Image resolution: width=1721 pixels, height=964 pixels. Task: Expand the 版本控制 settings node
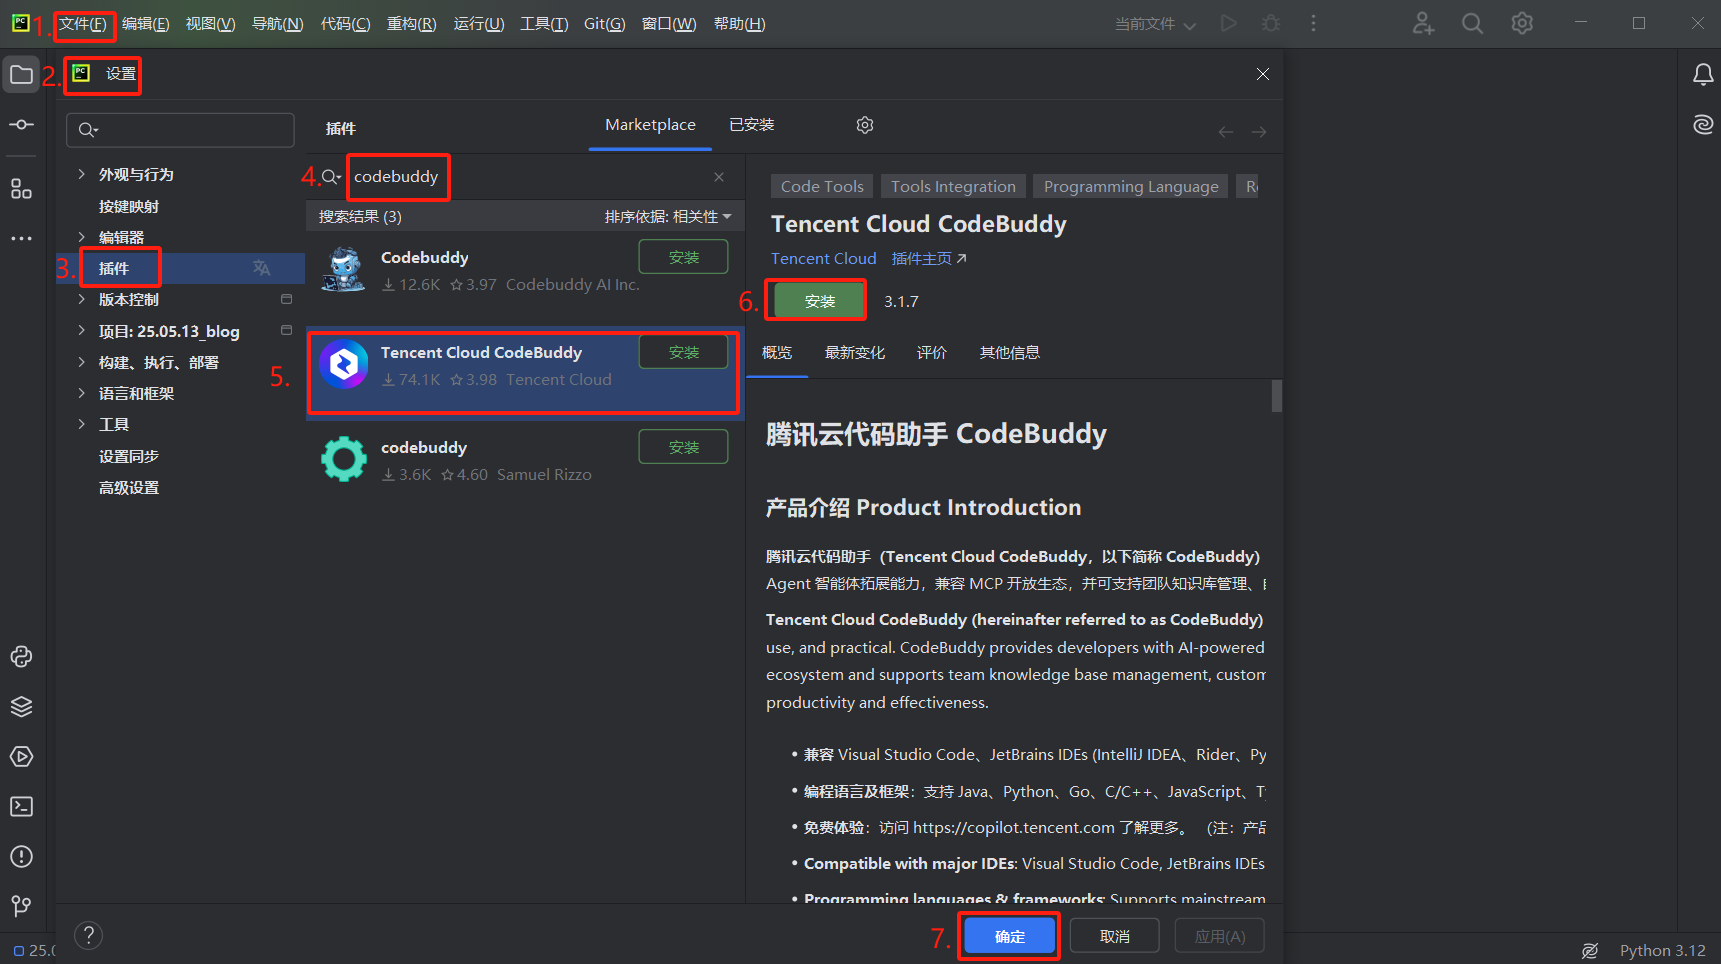(x=81, y=299)
